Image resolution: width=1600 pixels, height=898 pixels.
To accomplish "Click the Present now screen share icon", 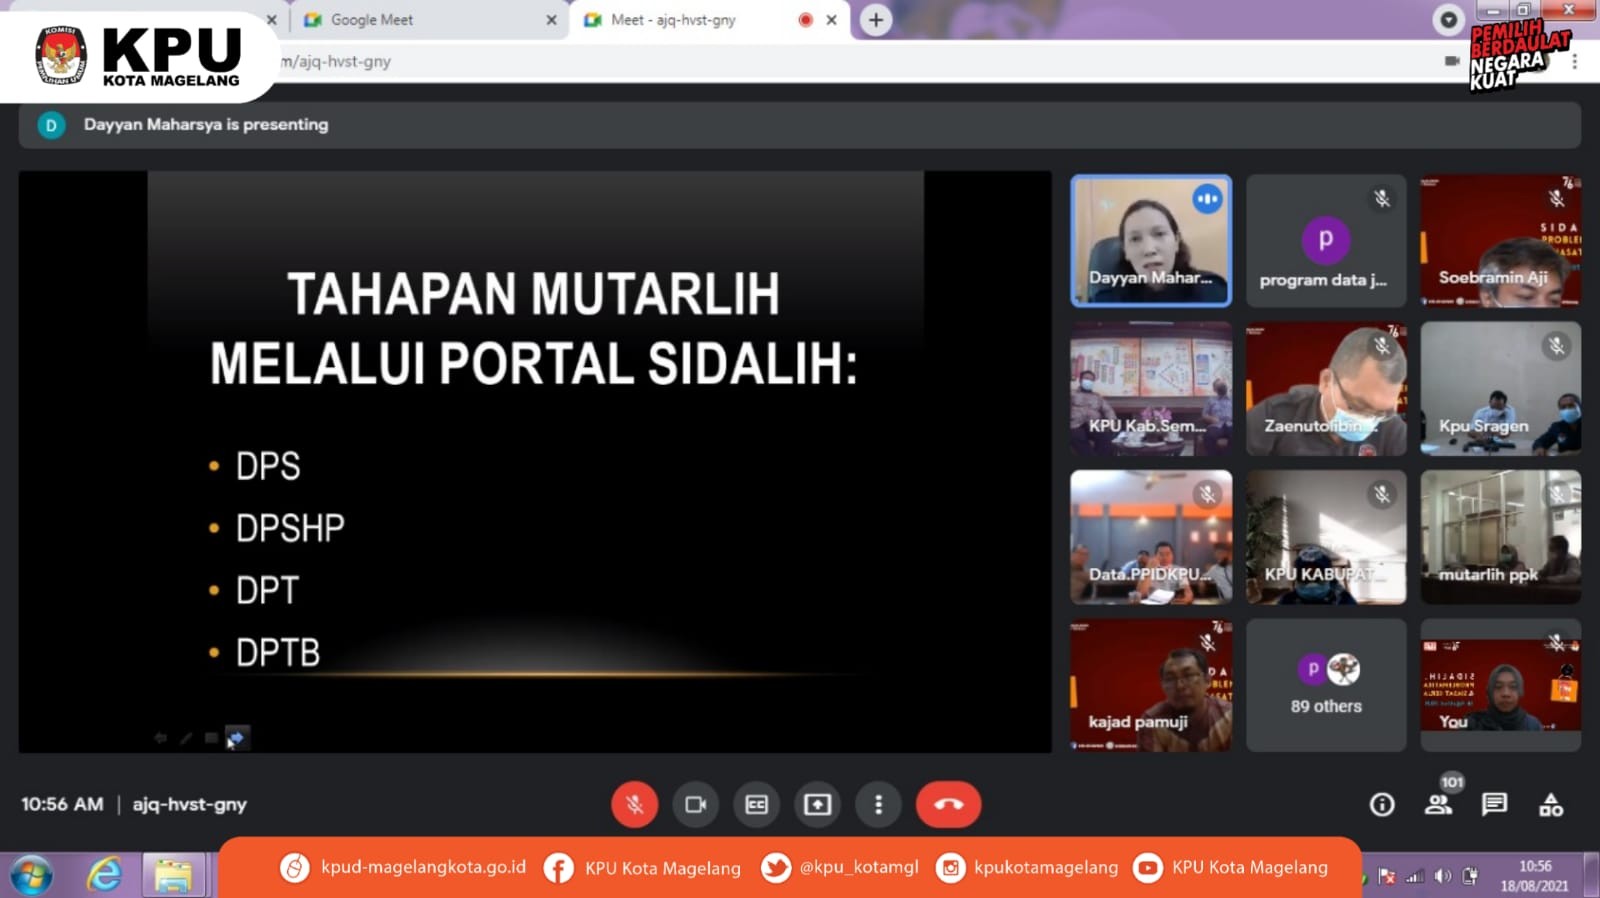I will pyautogui.click(x=817, y=805).
